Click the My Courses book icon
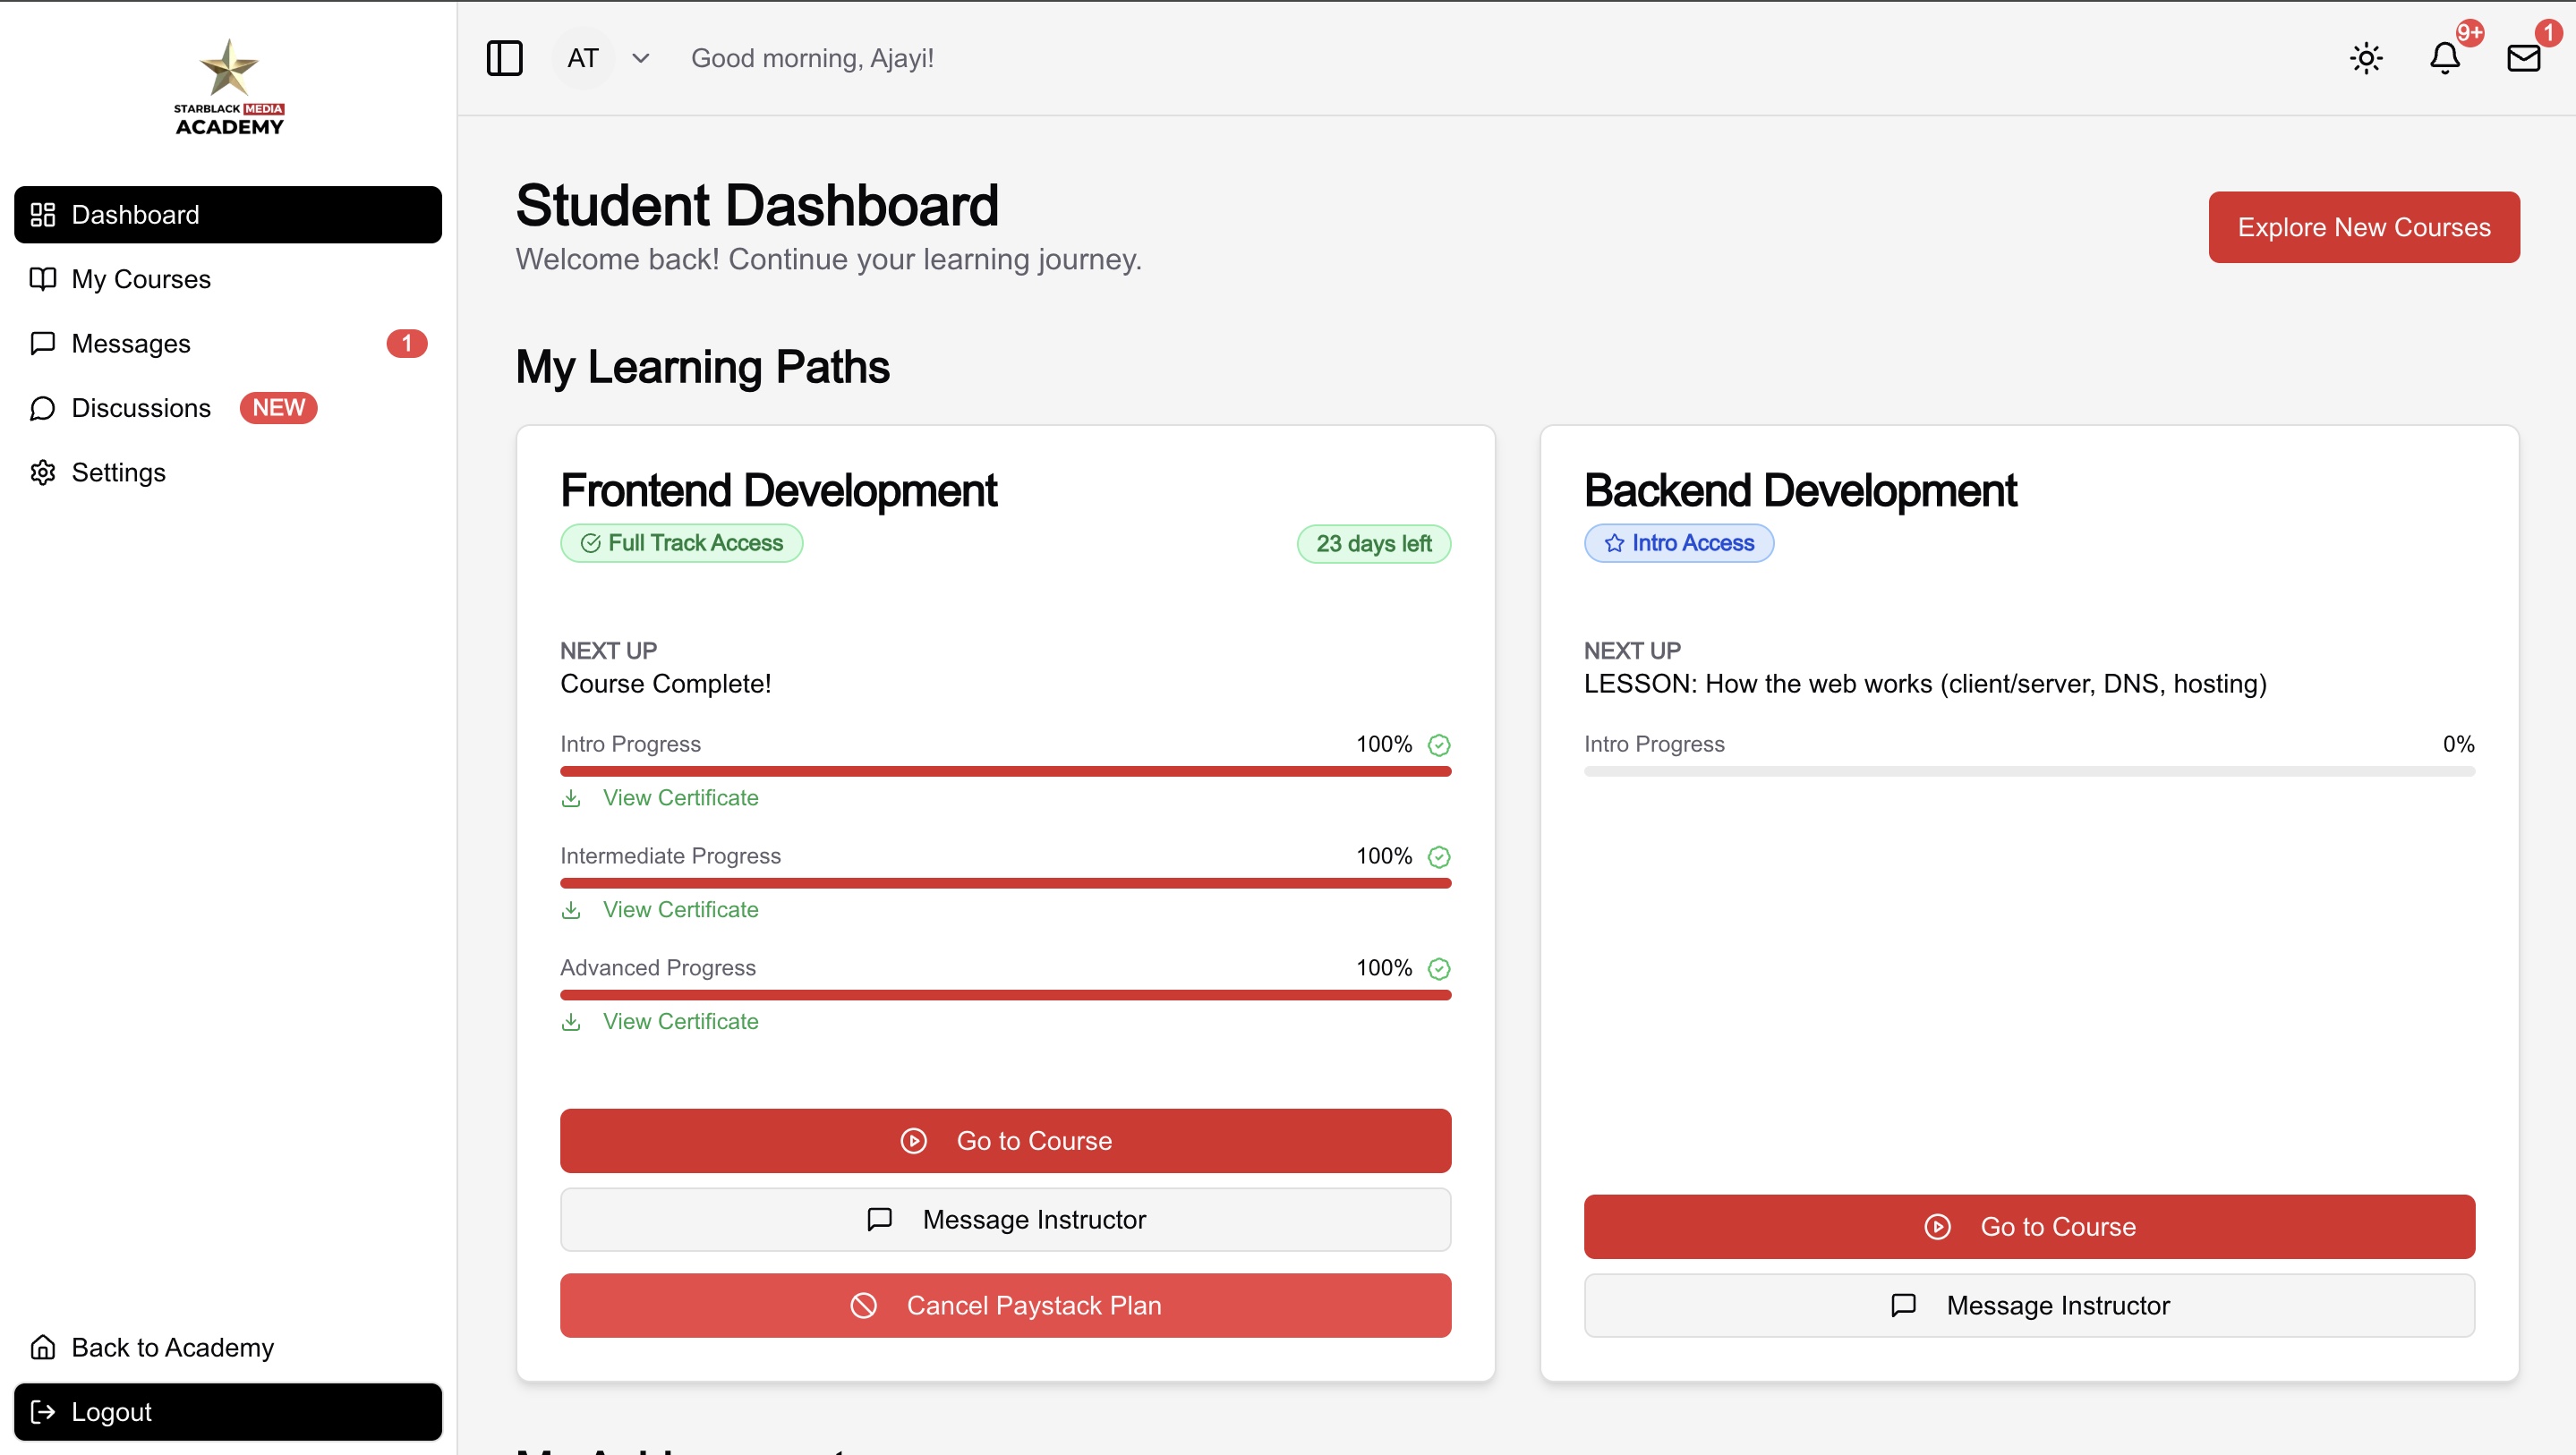 [43, 279]
